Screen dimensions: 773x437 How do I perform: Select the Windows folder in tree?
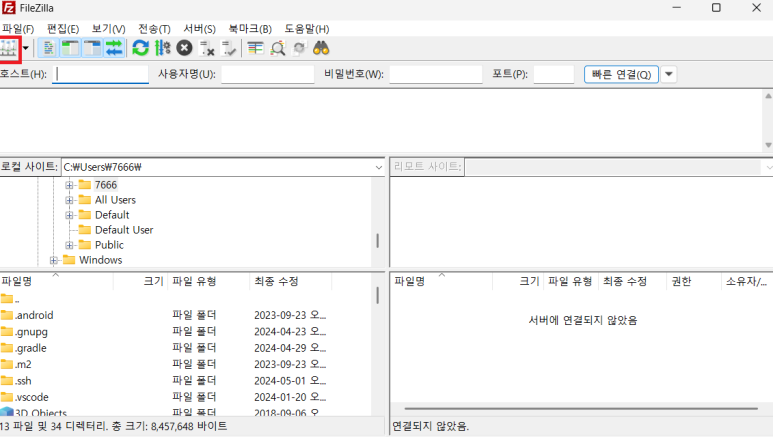pyautogui.click(x=101, y=260)
